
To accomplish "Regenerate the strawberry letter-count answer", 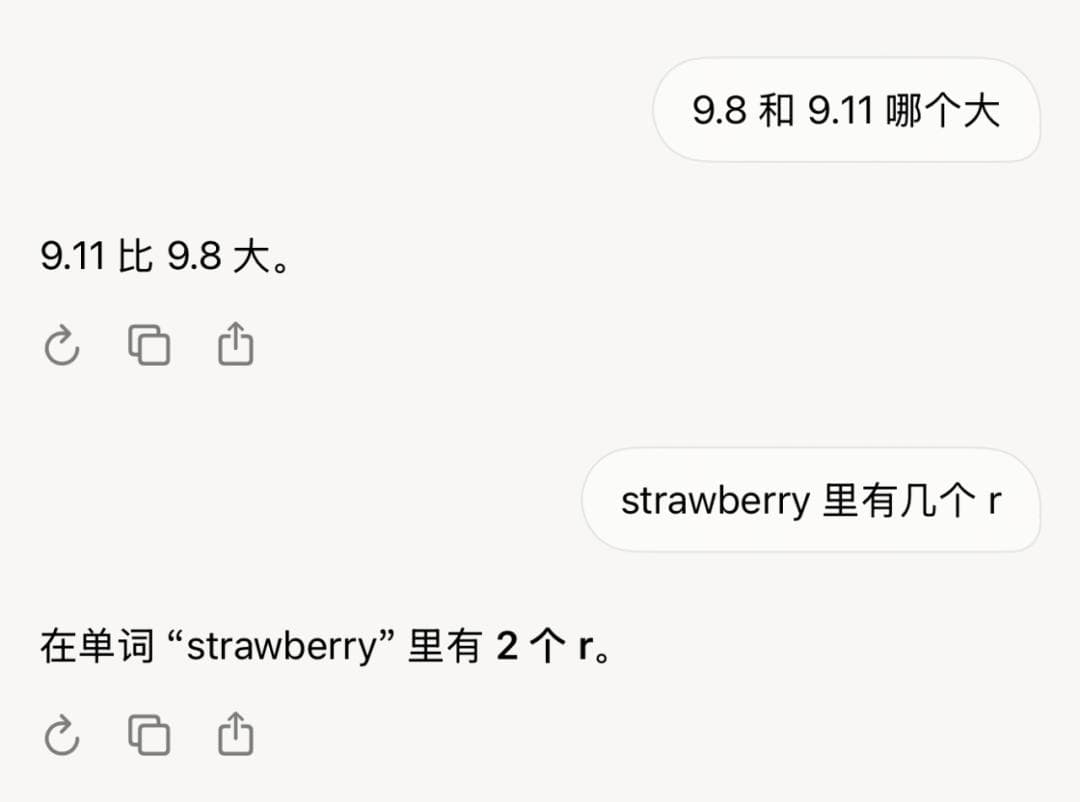I will [62, 737].
